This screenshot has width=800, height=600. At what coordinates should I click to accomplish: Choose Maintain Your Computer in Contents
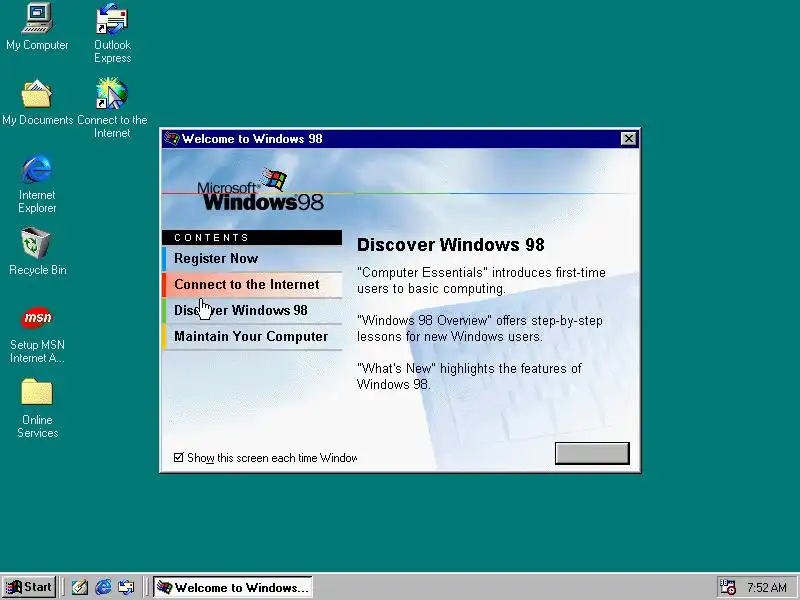pyautogui.click(x=252, y=336)
